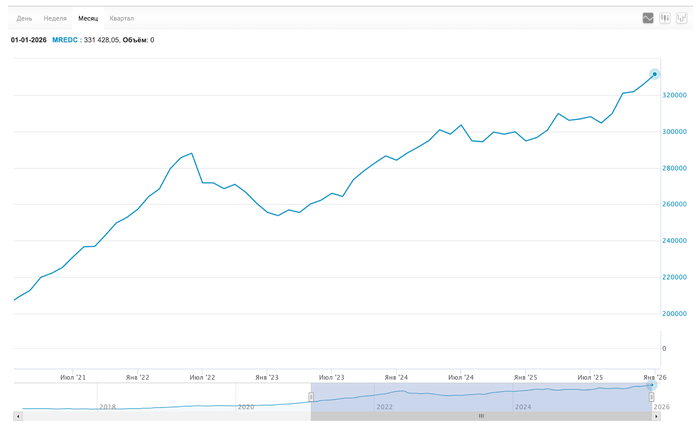
Task: Click the left navigator range handle
Action: pos(311,397)
